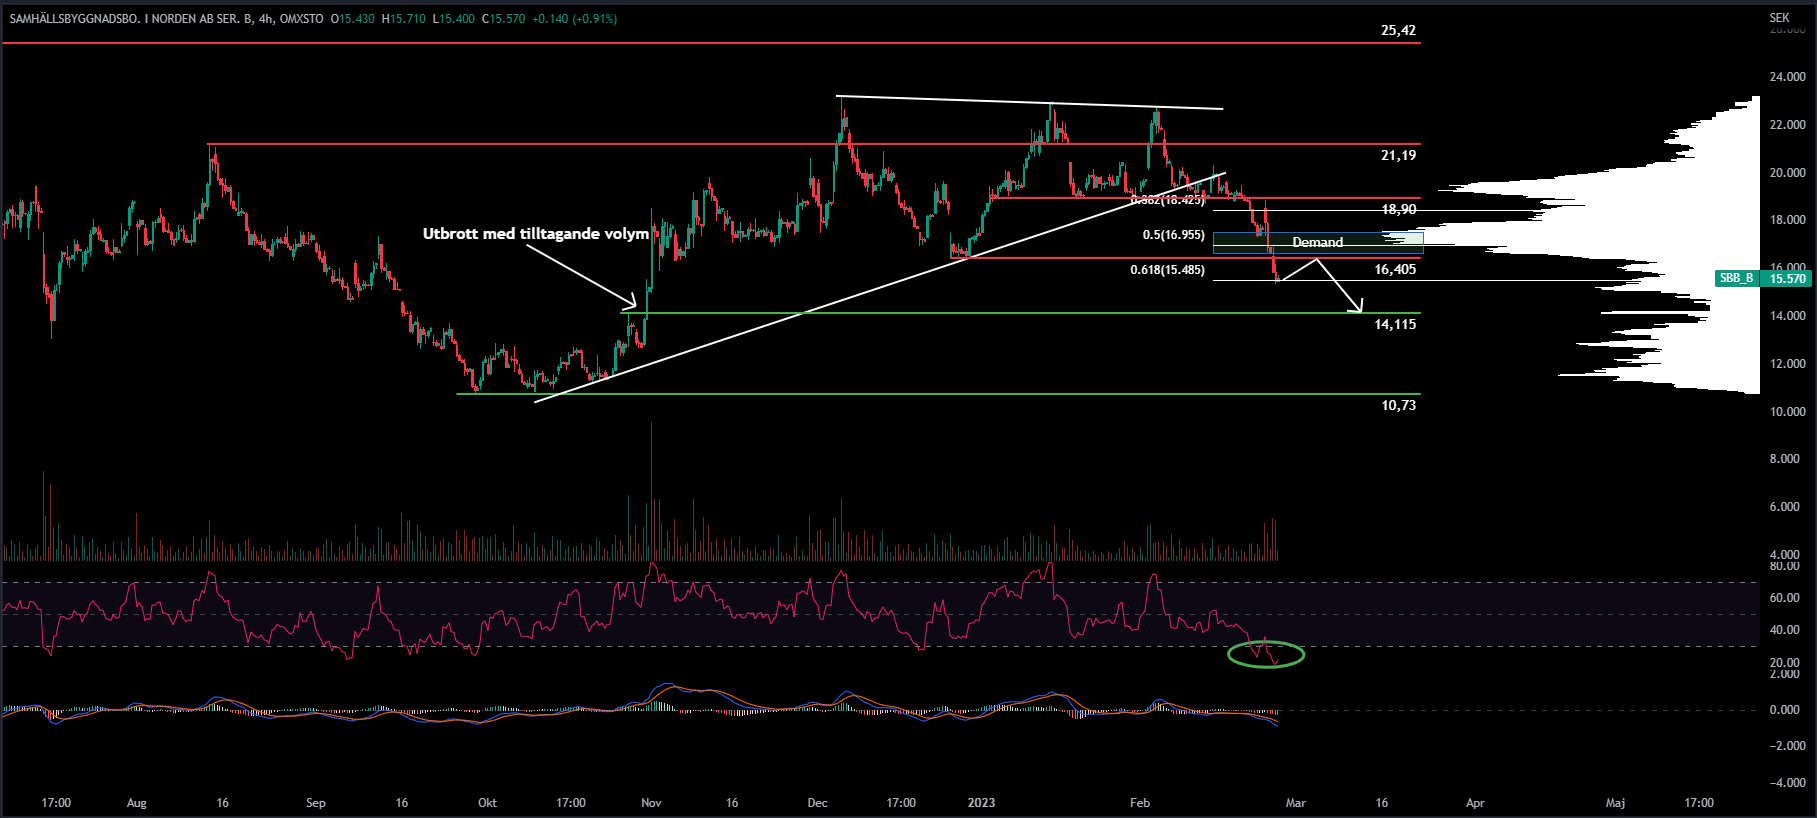Click the 24.000 mark on price scale

pyautogui.click(x=1787, y=77)
